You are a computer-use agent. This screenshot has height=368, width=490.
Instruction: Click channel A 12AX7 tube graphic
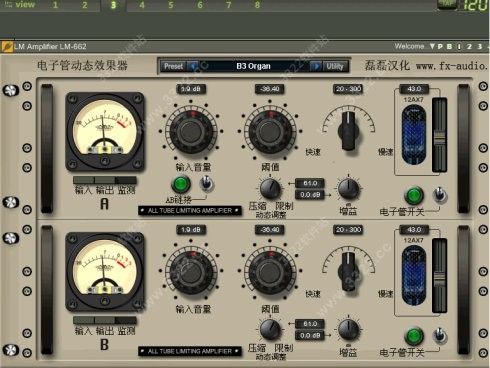tap(414, 135)
